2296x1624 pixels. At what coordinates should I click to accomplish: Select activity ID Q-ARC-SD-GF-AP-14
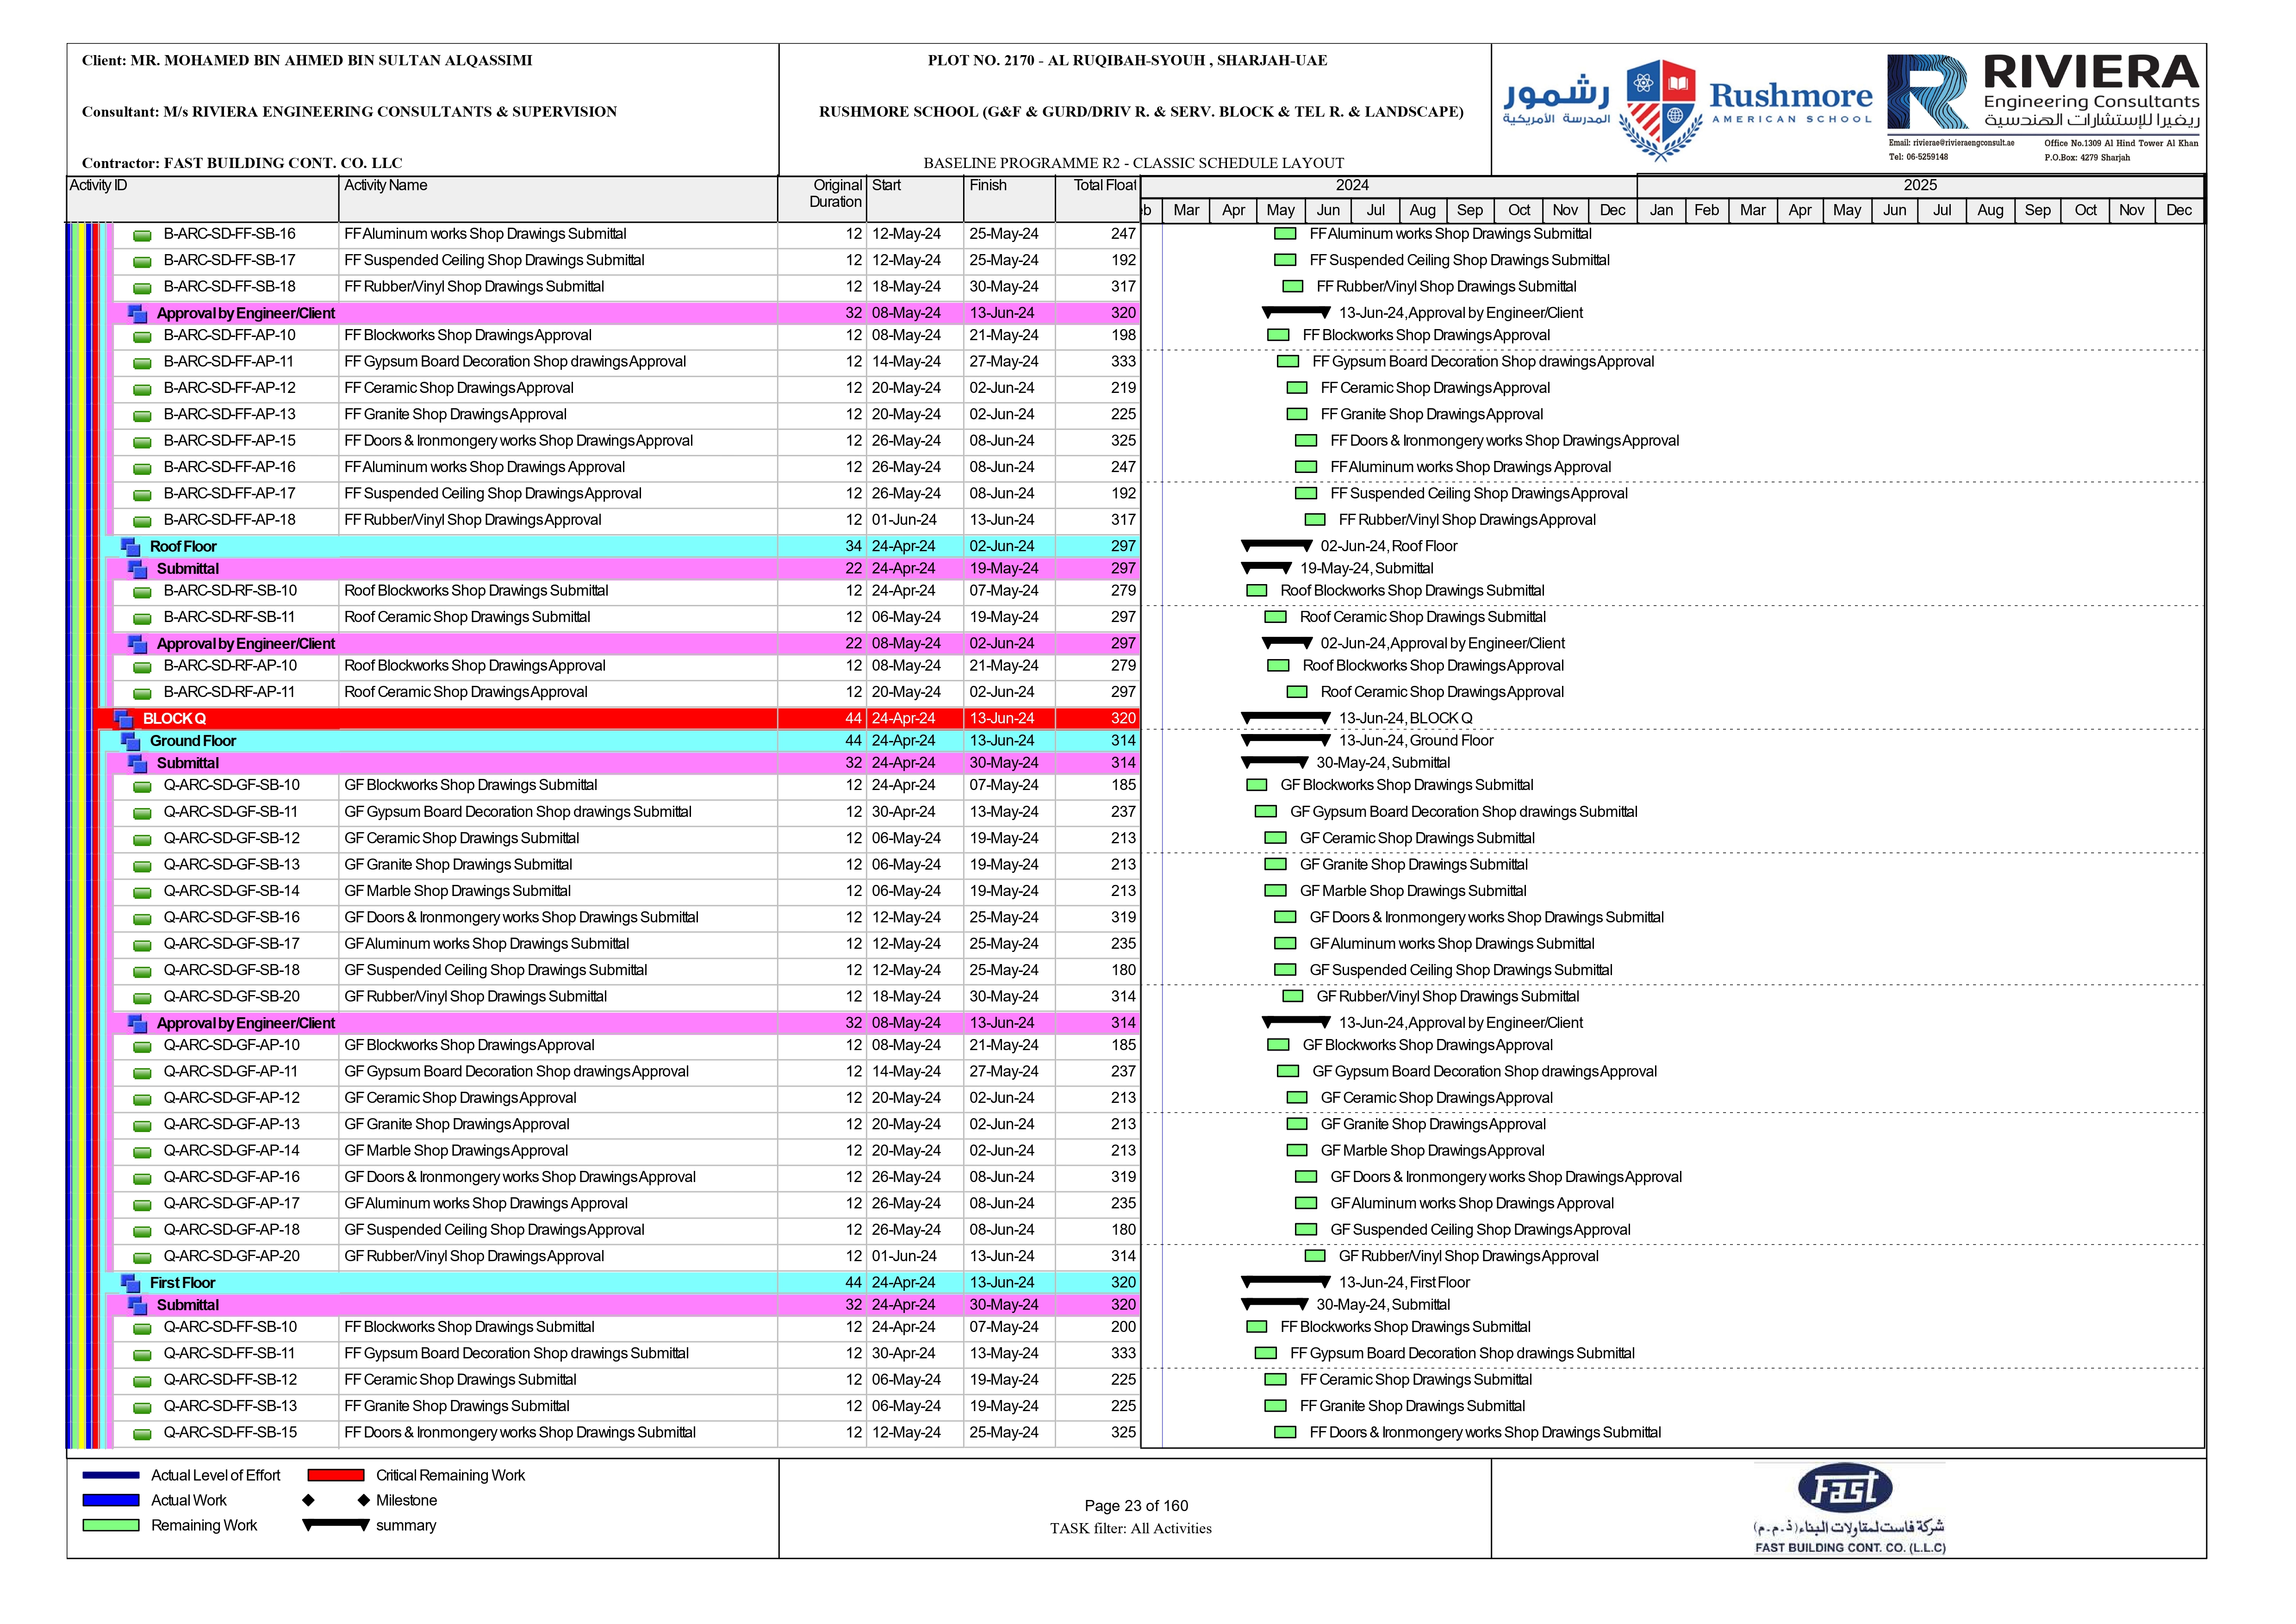tap(232, 1151)
